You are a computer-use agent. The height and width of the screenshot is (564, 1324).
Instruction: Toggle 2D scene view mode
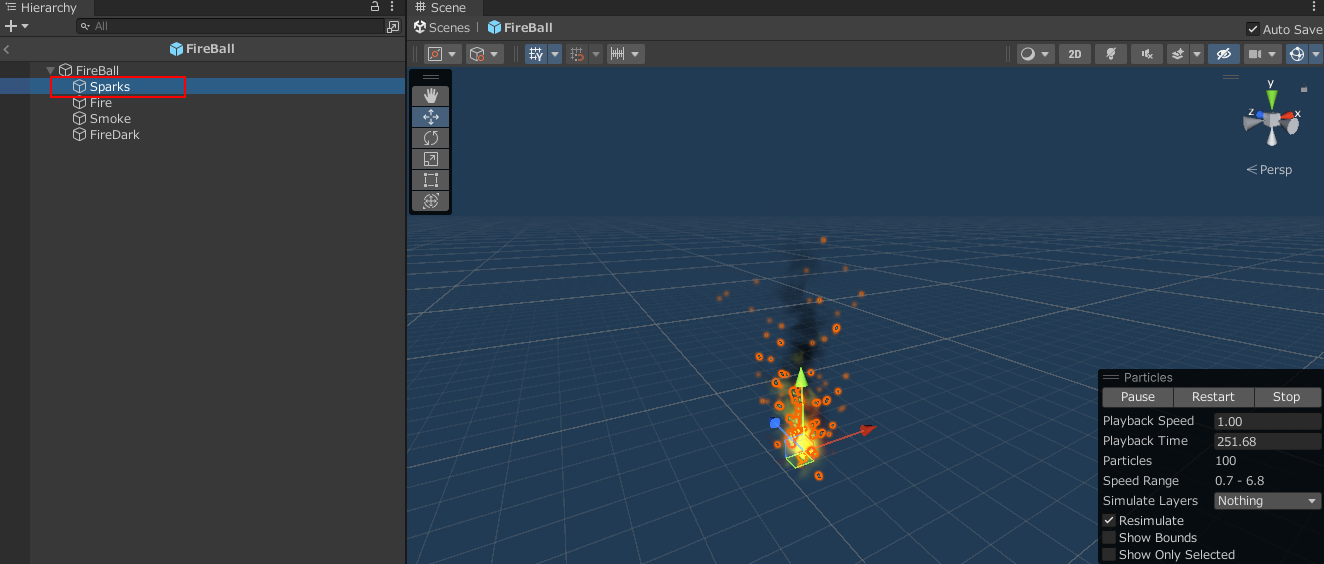tap(1075, 54)
